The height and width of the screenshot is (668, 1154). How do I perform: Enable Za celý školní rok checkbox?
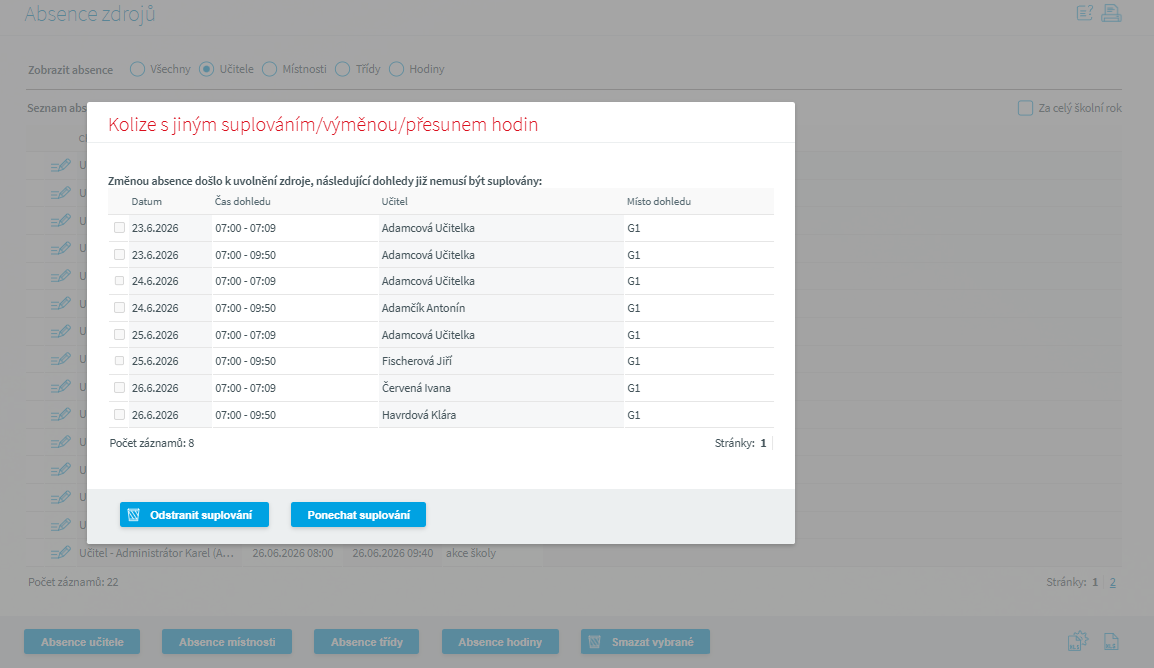pos(1025,108)
